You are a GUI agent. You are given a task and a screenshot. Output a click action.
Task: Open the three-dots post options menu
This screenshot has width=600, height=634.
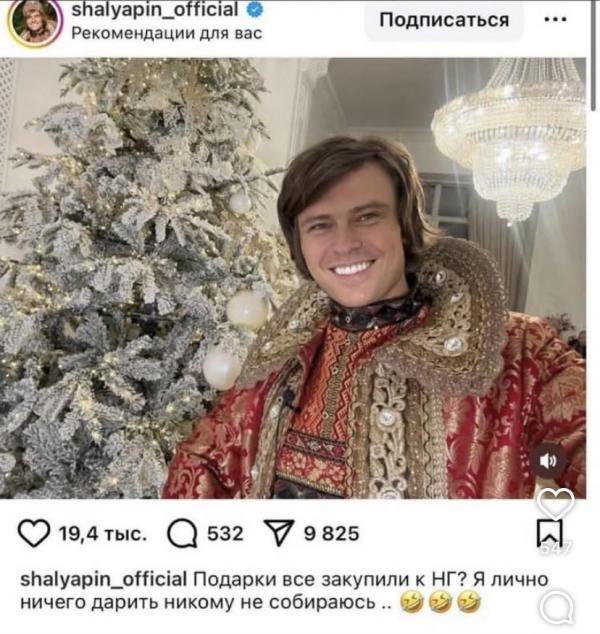(555, 19)
